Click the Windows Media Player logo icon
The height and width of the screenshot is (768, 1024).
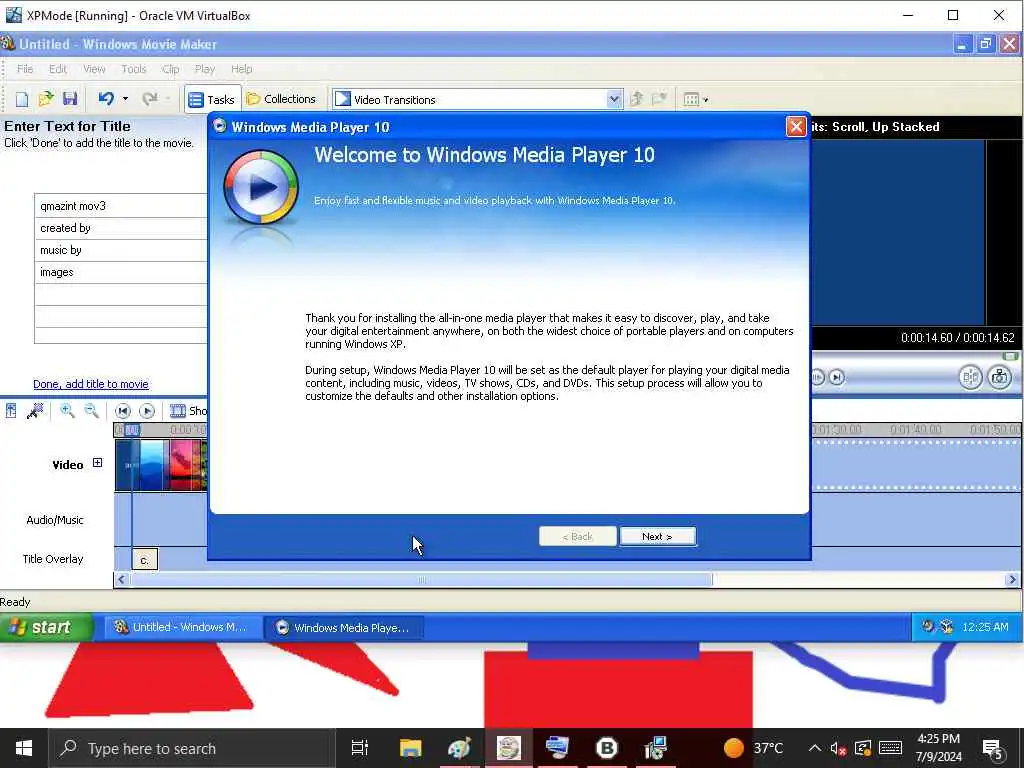(x=261, y=187)
